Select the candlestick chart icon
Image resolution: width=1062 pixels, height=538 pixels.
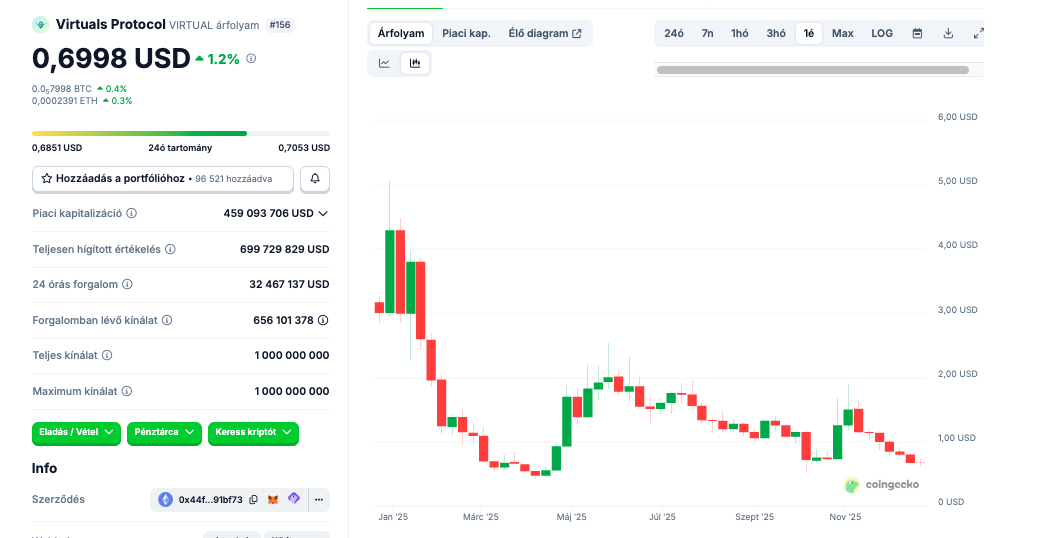tap(415, 63)
